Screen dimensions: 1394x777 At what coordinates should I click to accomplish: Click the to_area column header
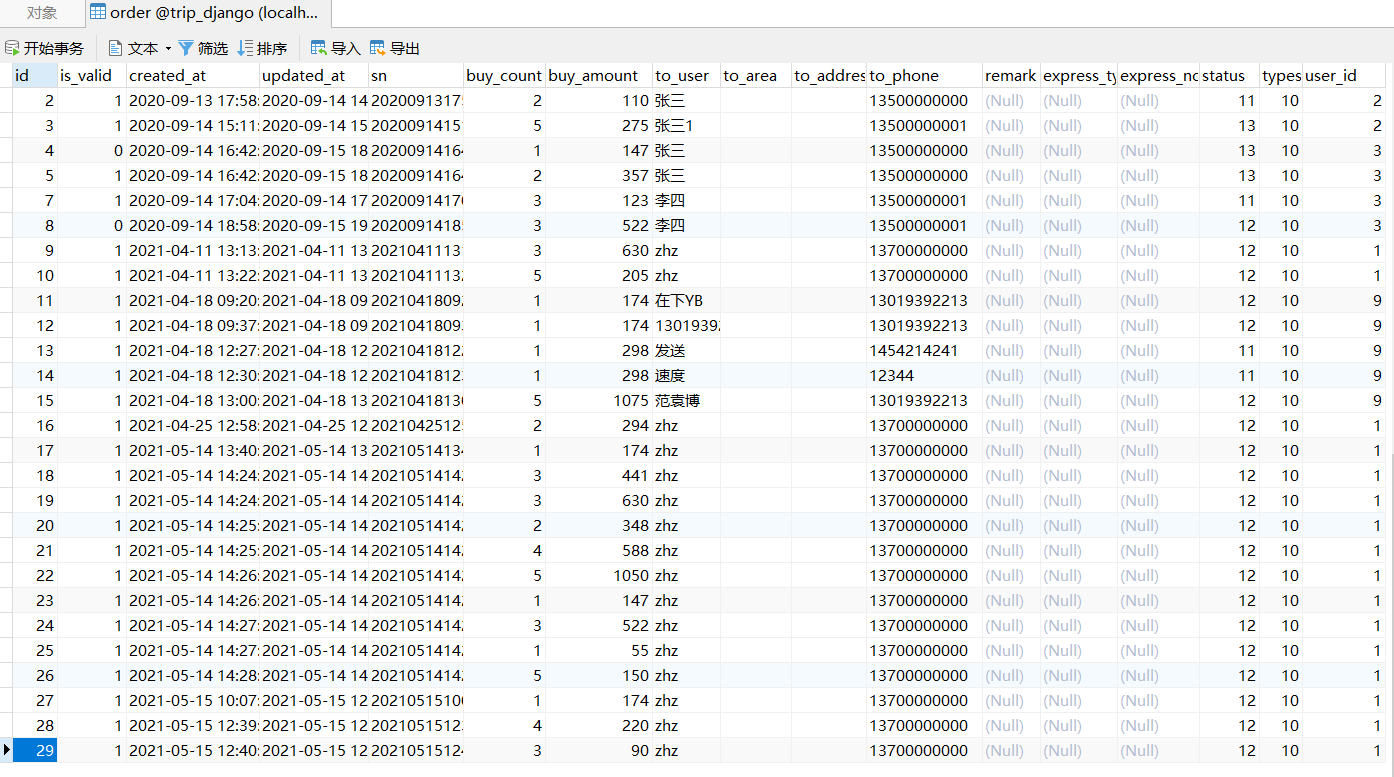(756, 75)
